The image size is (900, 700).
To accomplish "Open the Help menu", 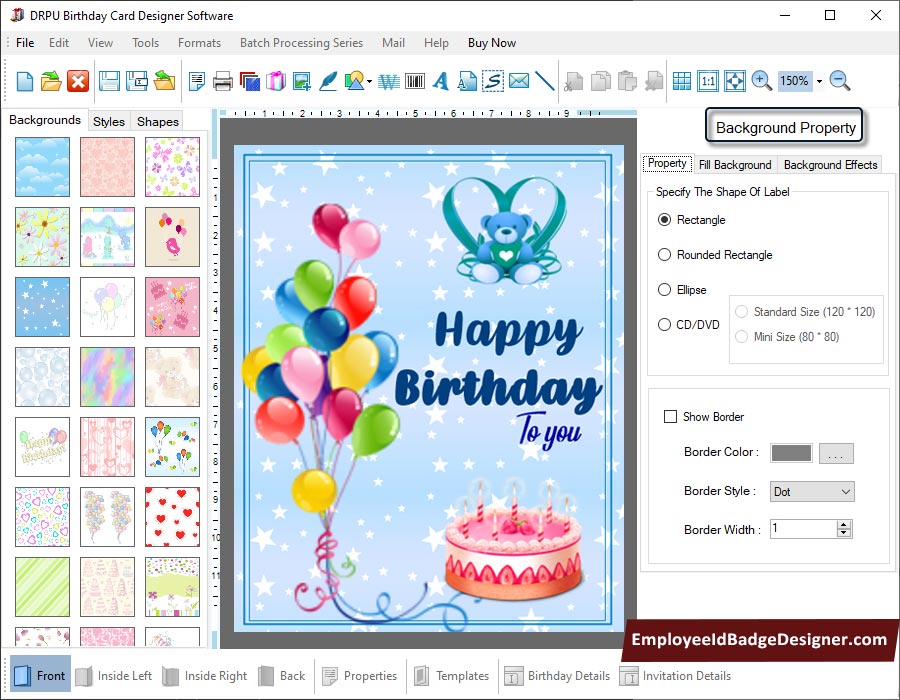I will point(436,42).
